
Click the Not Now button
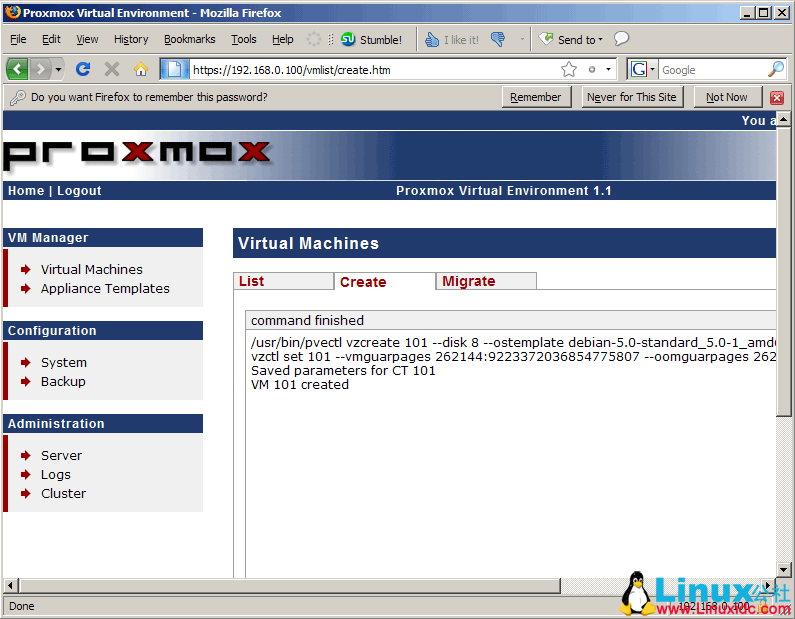pyautogui.click(x=727, y=97)
